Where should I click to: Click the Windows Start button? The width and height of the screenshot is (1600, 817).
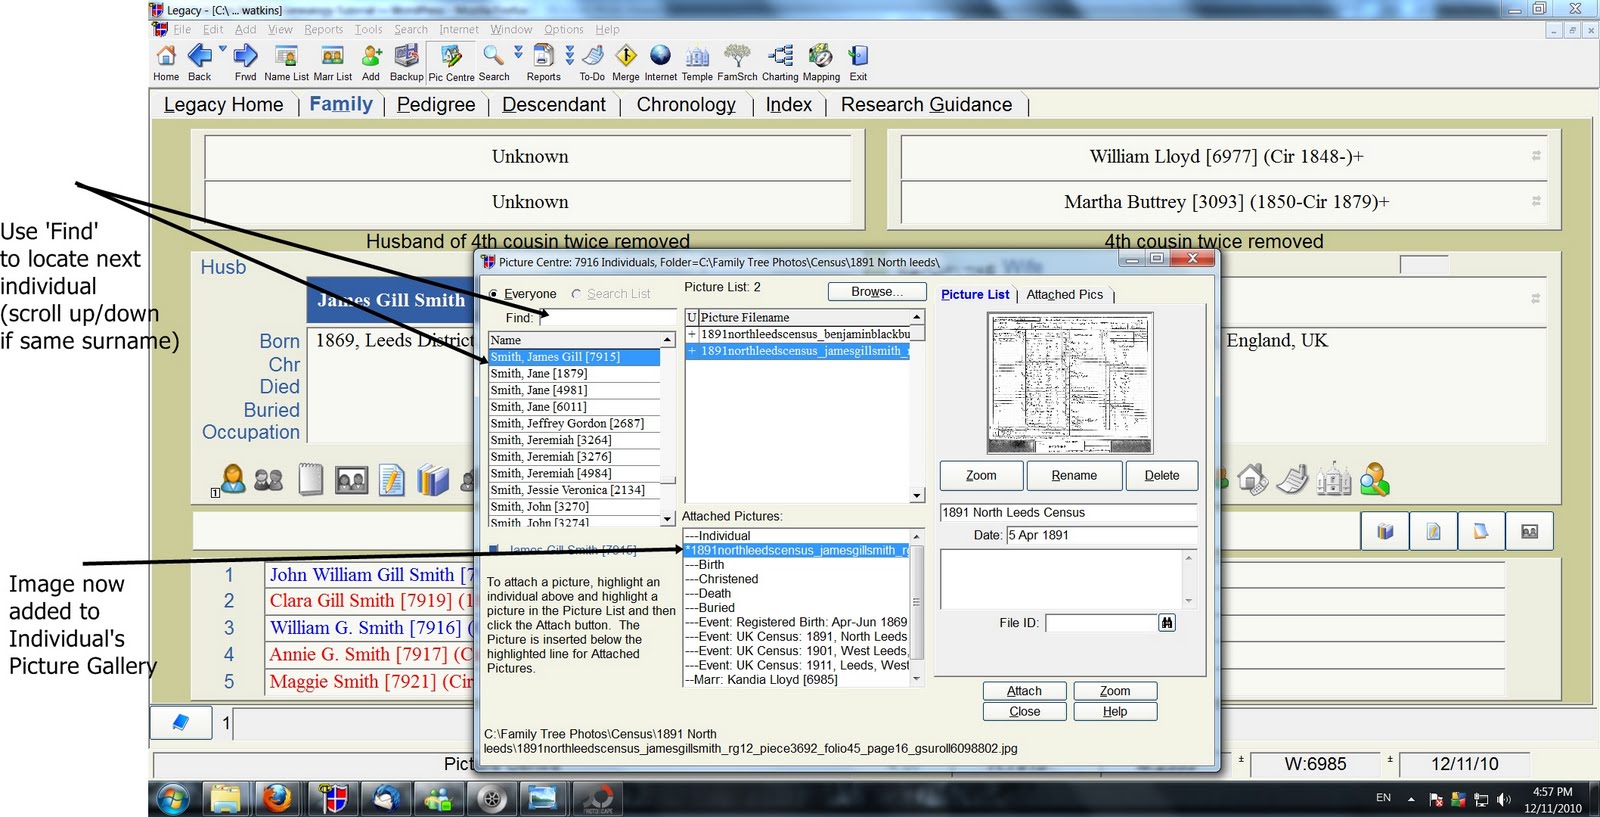coord(173,798)
